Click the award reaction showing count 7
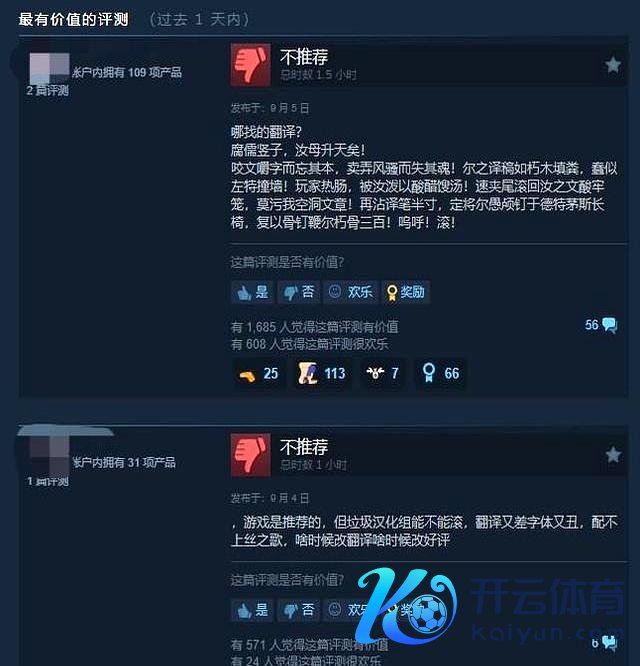 [383, 374]
